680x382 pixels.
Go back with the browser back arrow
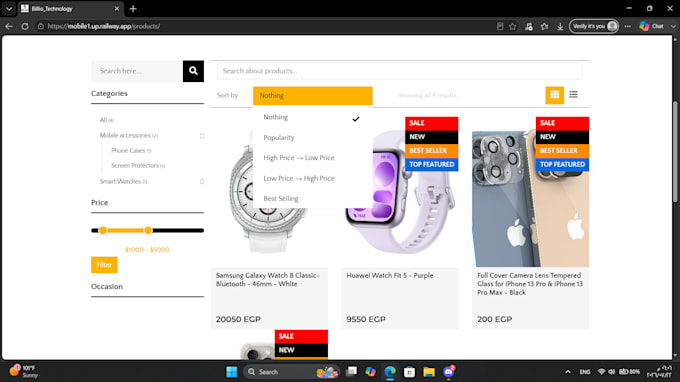pyautogui.click(x=9, y=26)
